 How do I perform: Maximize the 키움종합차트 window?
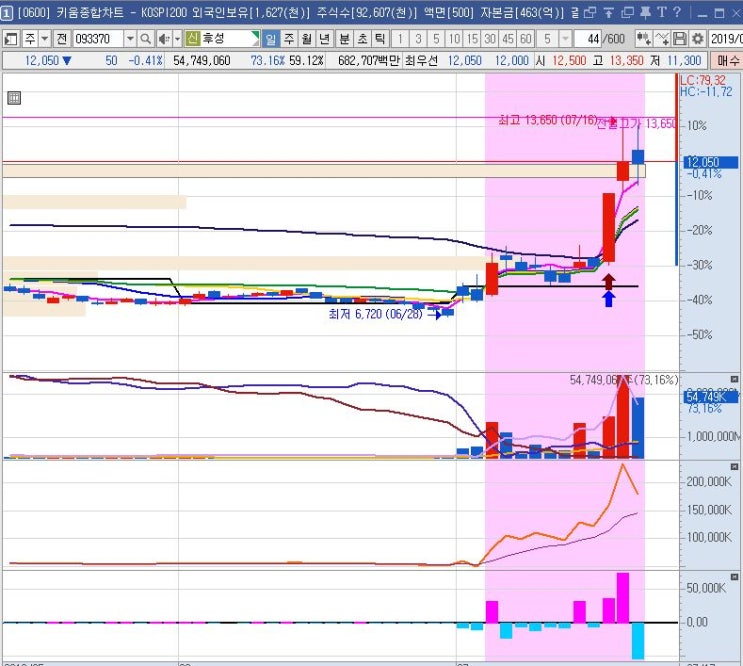[719, 13]
